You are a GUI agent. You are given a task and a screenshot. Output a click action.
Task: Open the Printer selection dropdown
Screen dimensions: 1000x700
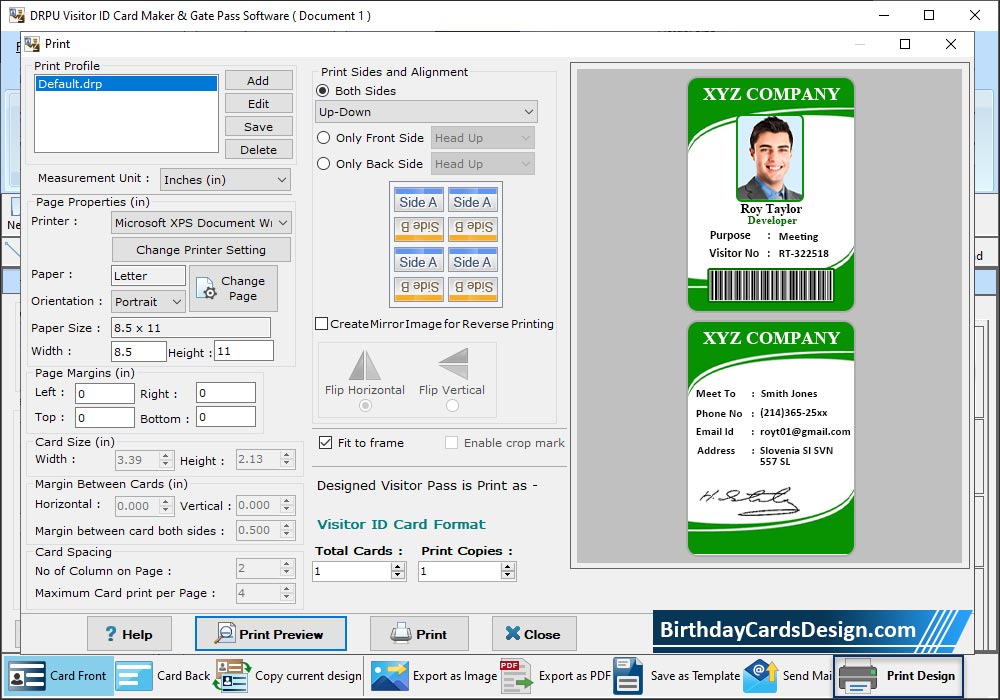tap(202, 222)
